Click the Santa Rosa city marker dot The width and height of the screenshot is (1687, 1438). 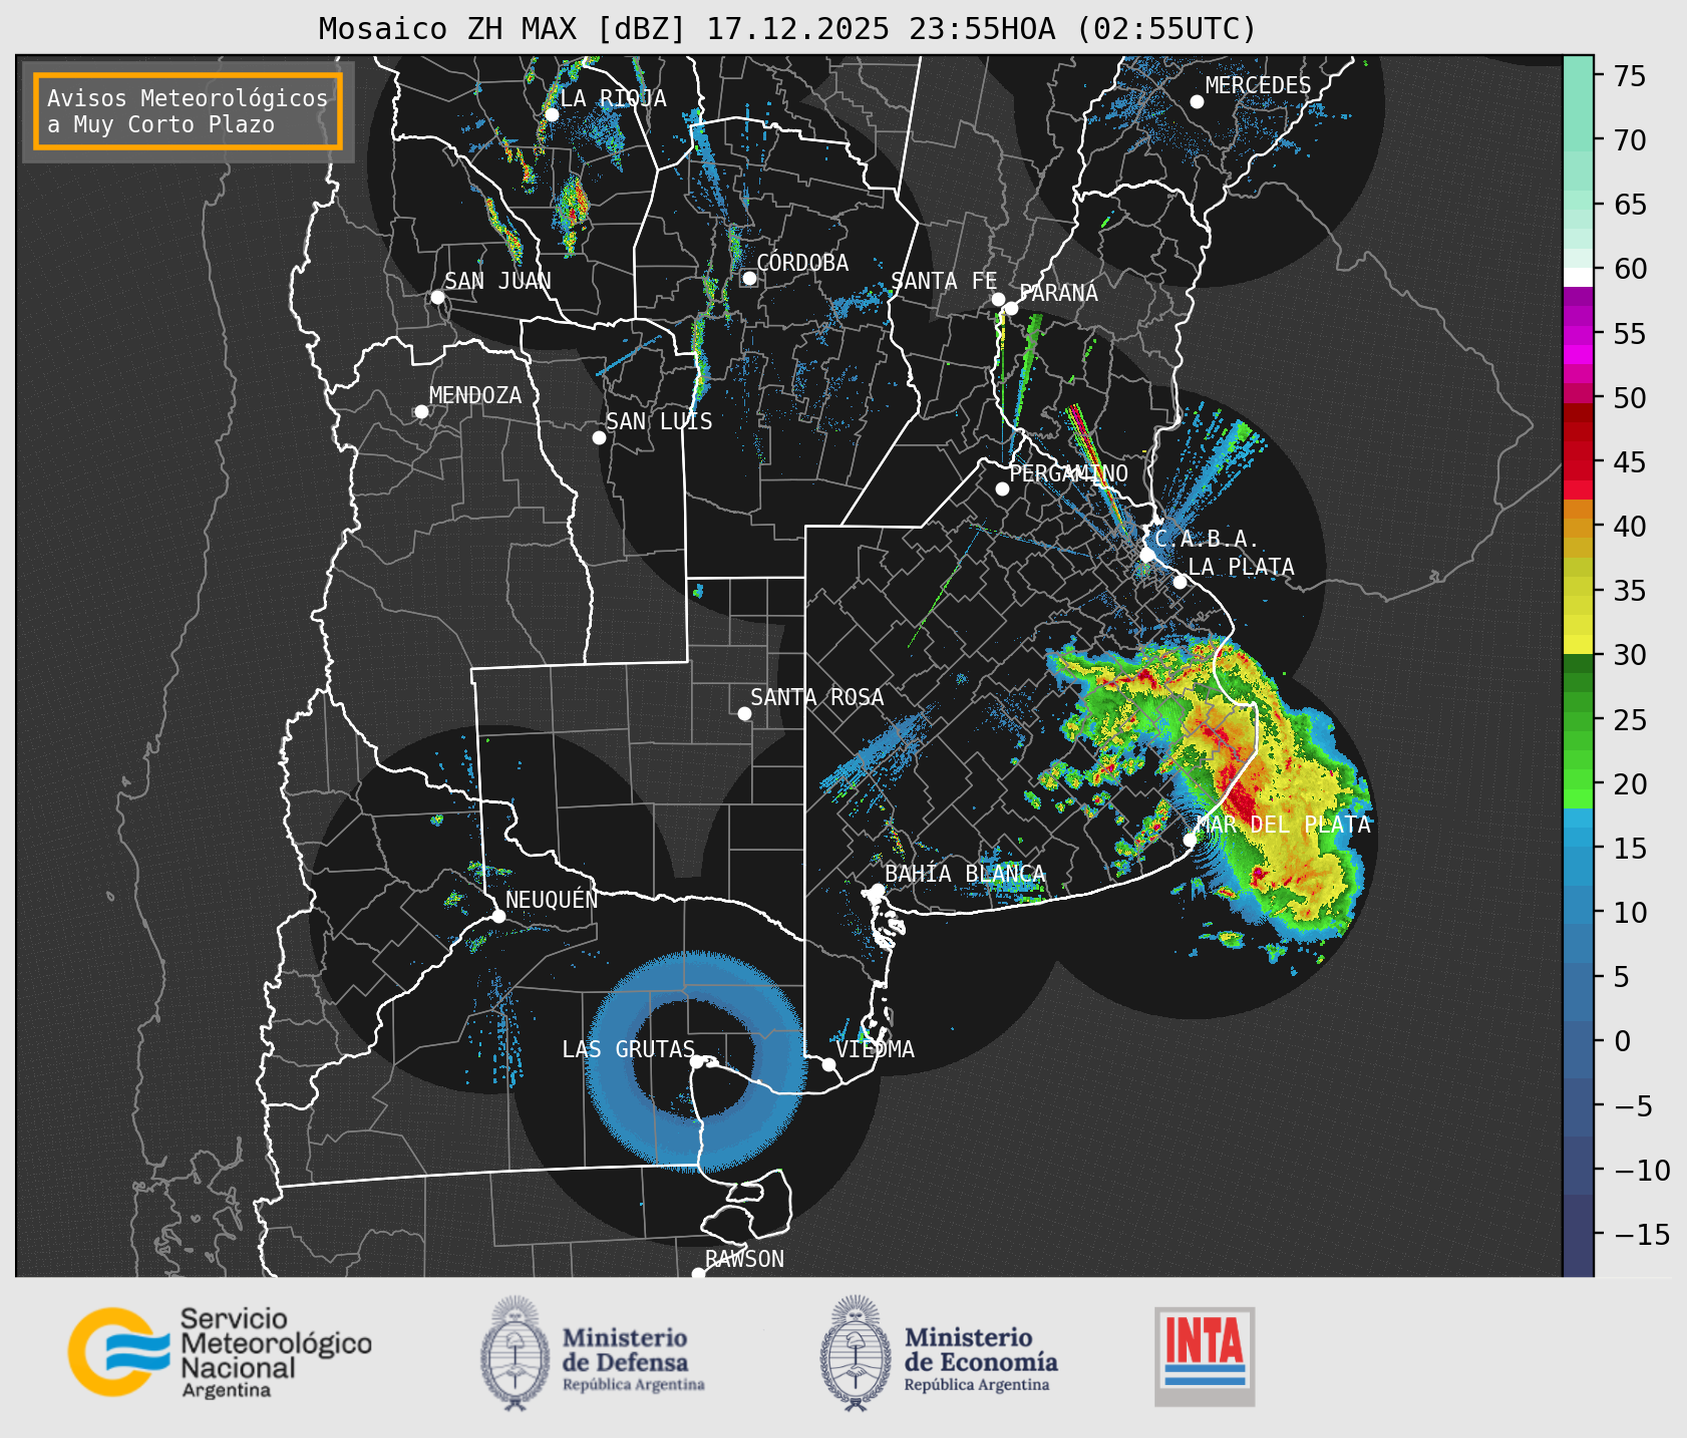(x=744, y=713)
